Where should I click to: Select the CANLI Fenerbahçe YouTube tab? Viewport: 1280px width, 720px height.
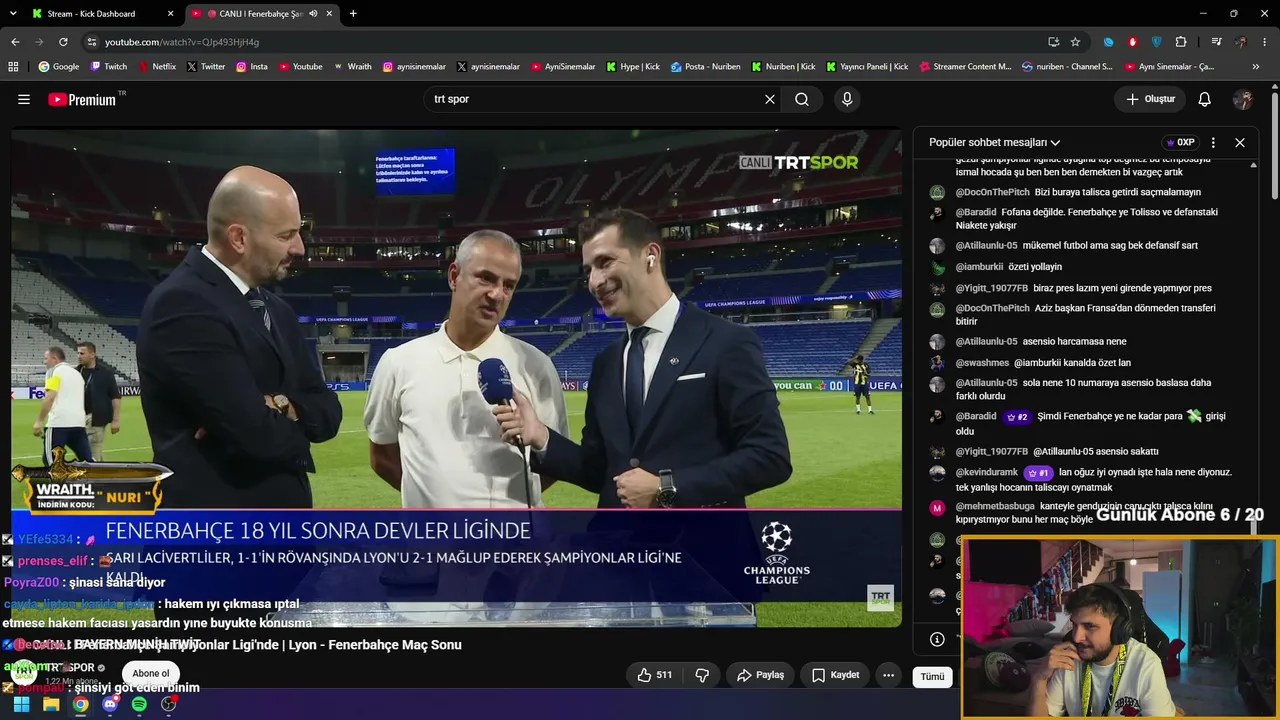pos(262,14)
